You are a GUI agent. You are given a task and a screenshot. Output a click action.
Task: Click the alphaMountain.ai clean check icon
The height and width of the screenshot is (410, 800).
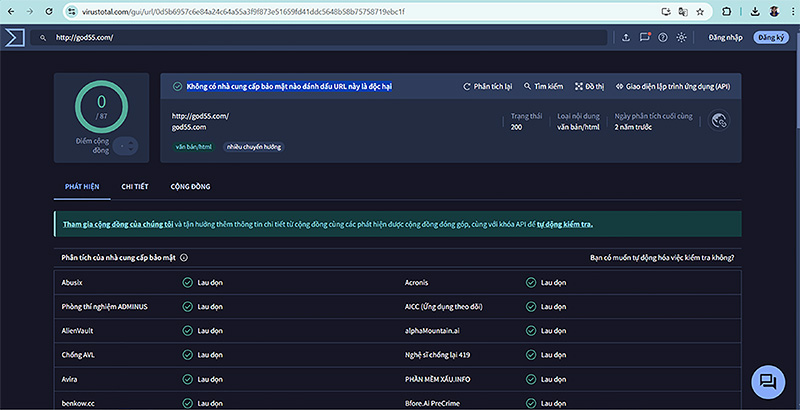point(531,331)
